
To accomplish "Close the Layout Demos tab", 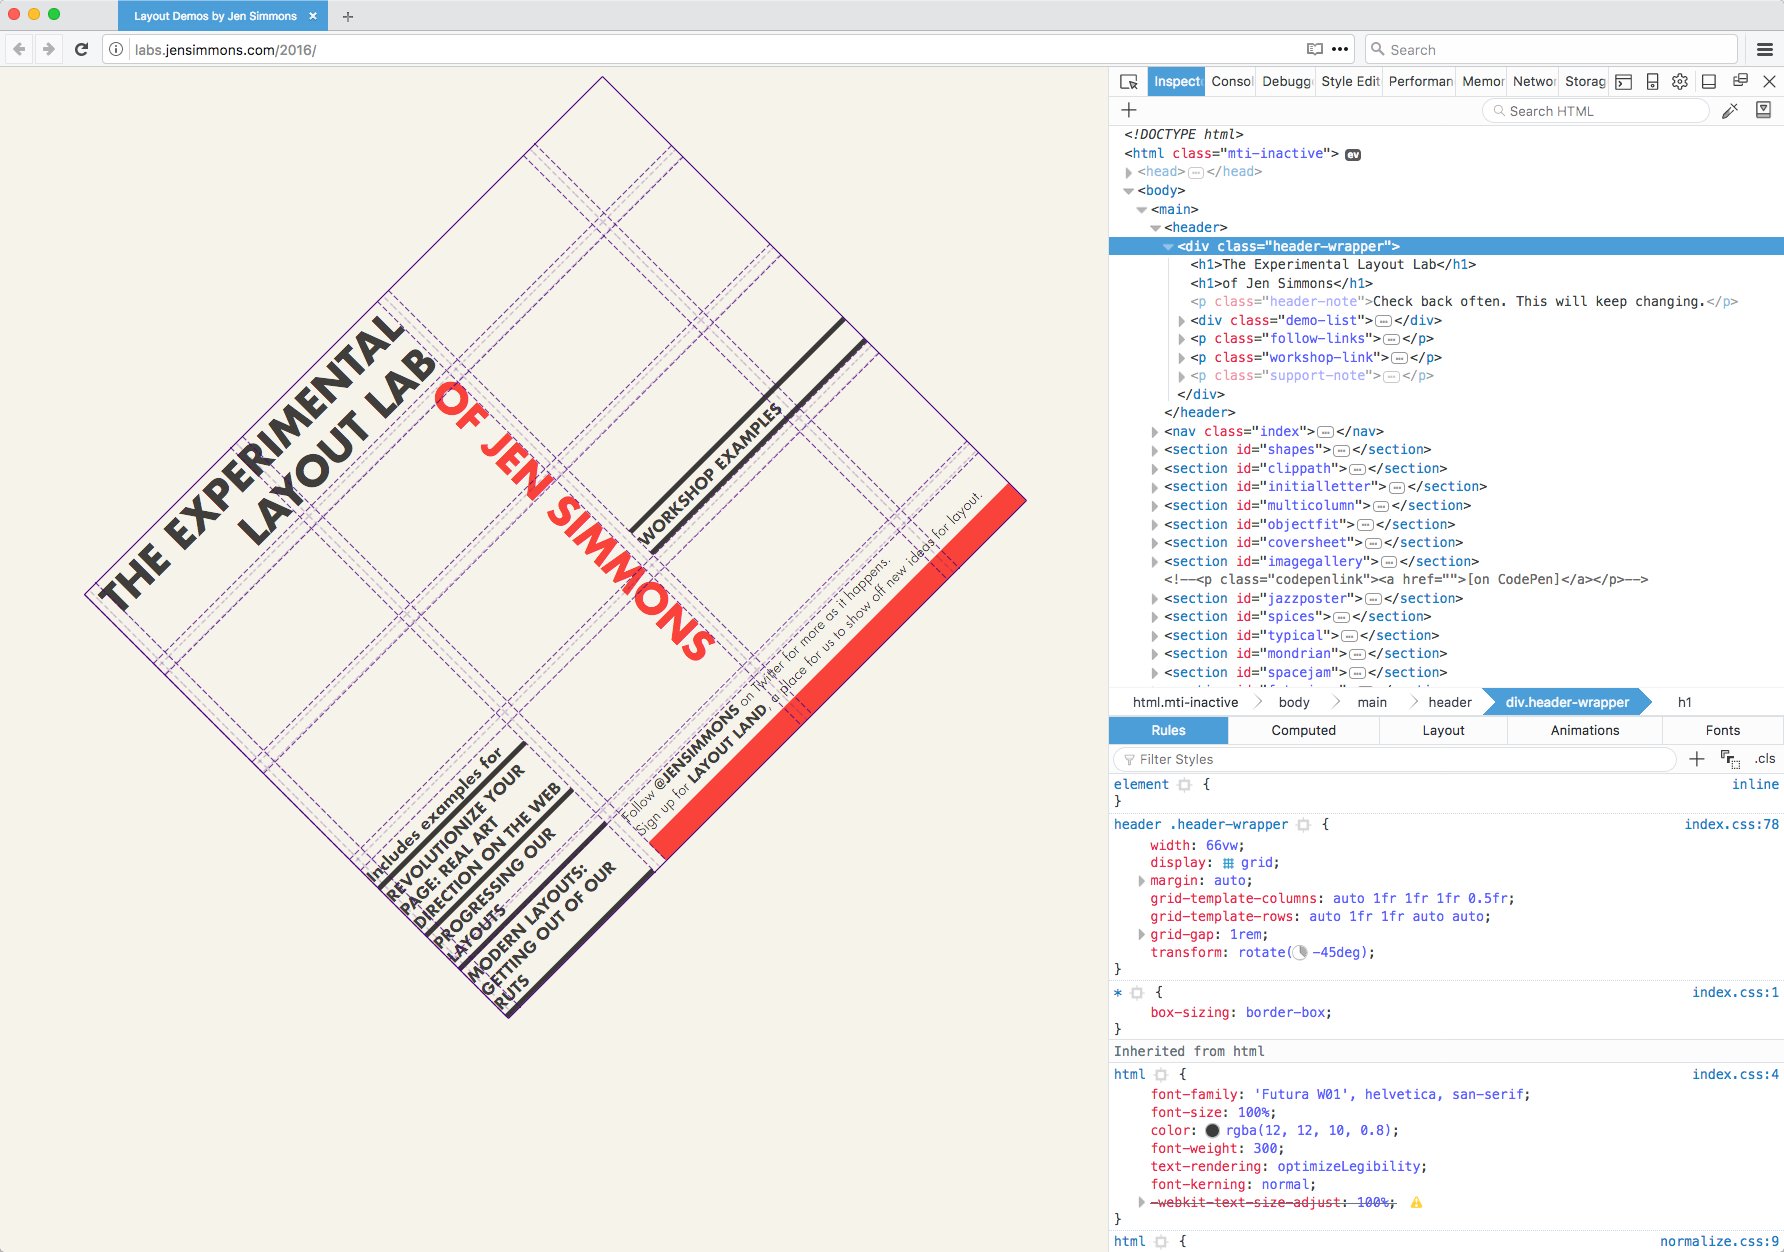I will point(312,16).
